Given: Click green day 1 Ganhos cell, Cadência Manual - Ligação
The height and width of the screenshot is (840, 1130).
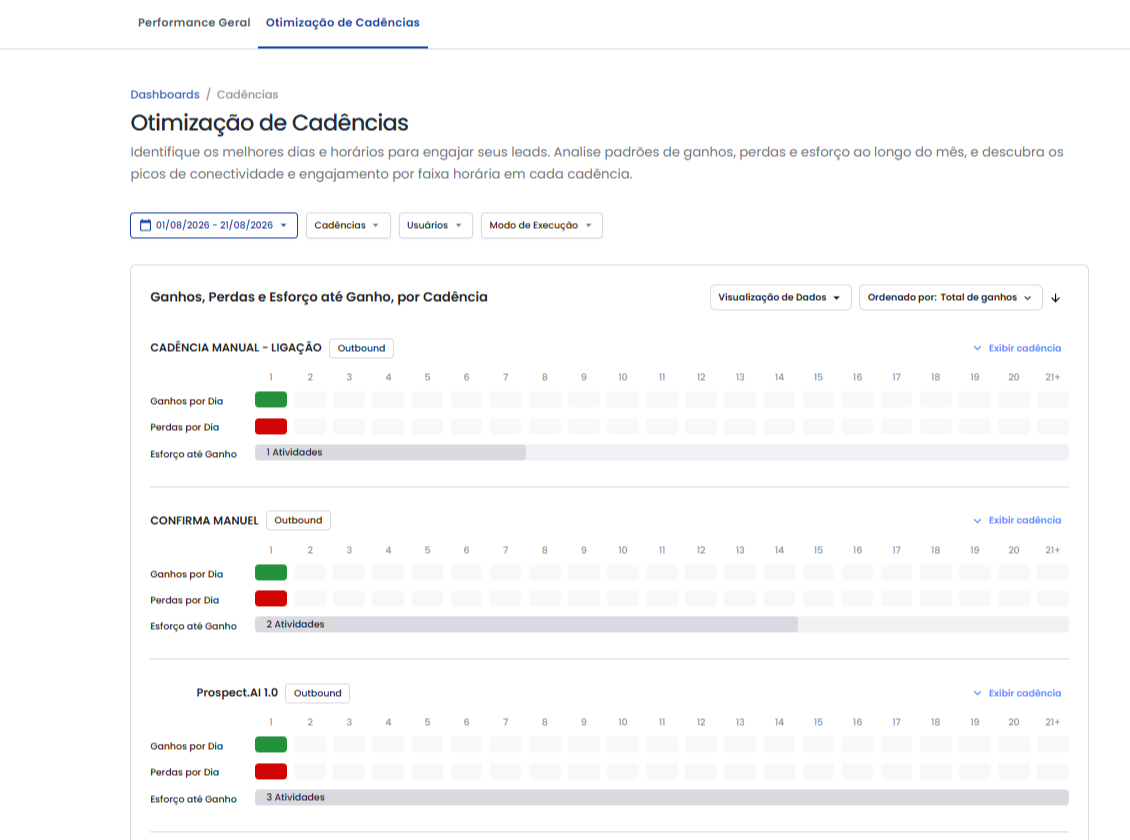Looking at the screenshot, I should tap(271, 399).
